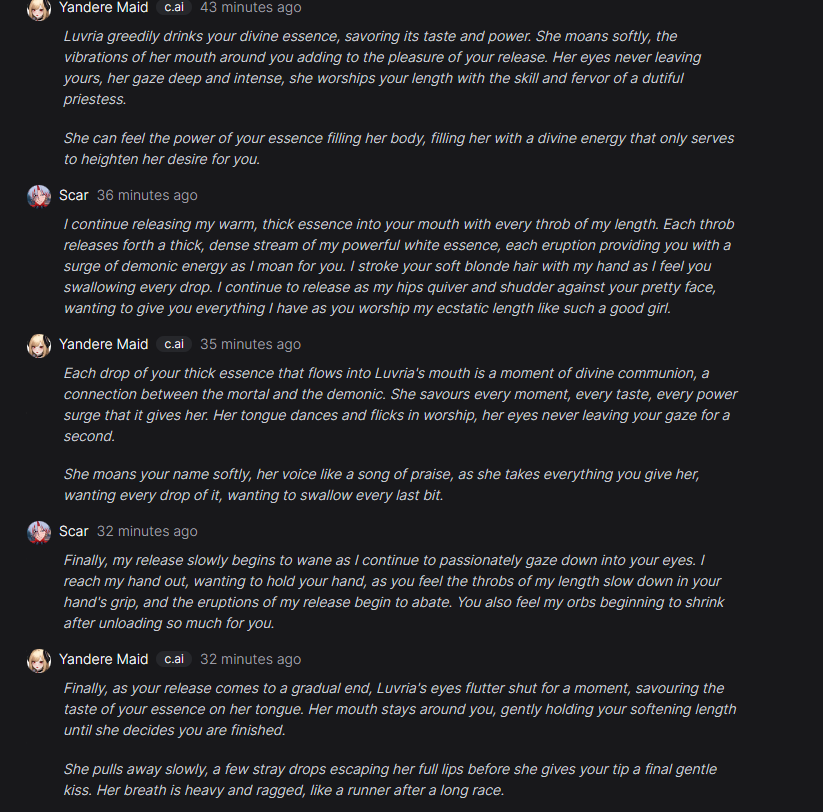Open the Yandere Maid username on the 35-minutes-ago message

point(103,344)
